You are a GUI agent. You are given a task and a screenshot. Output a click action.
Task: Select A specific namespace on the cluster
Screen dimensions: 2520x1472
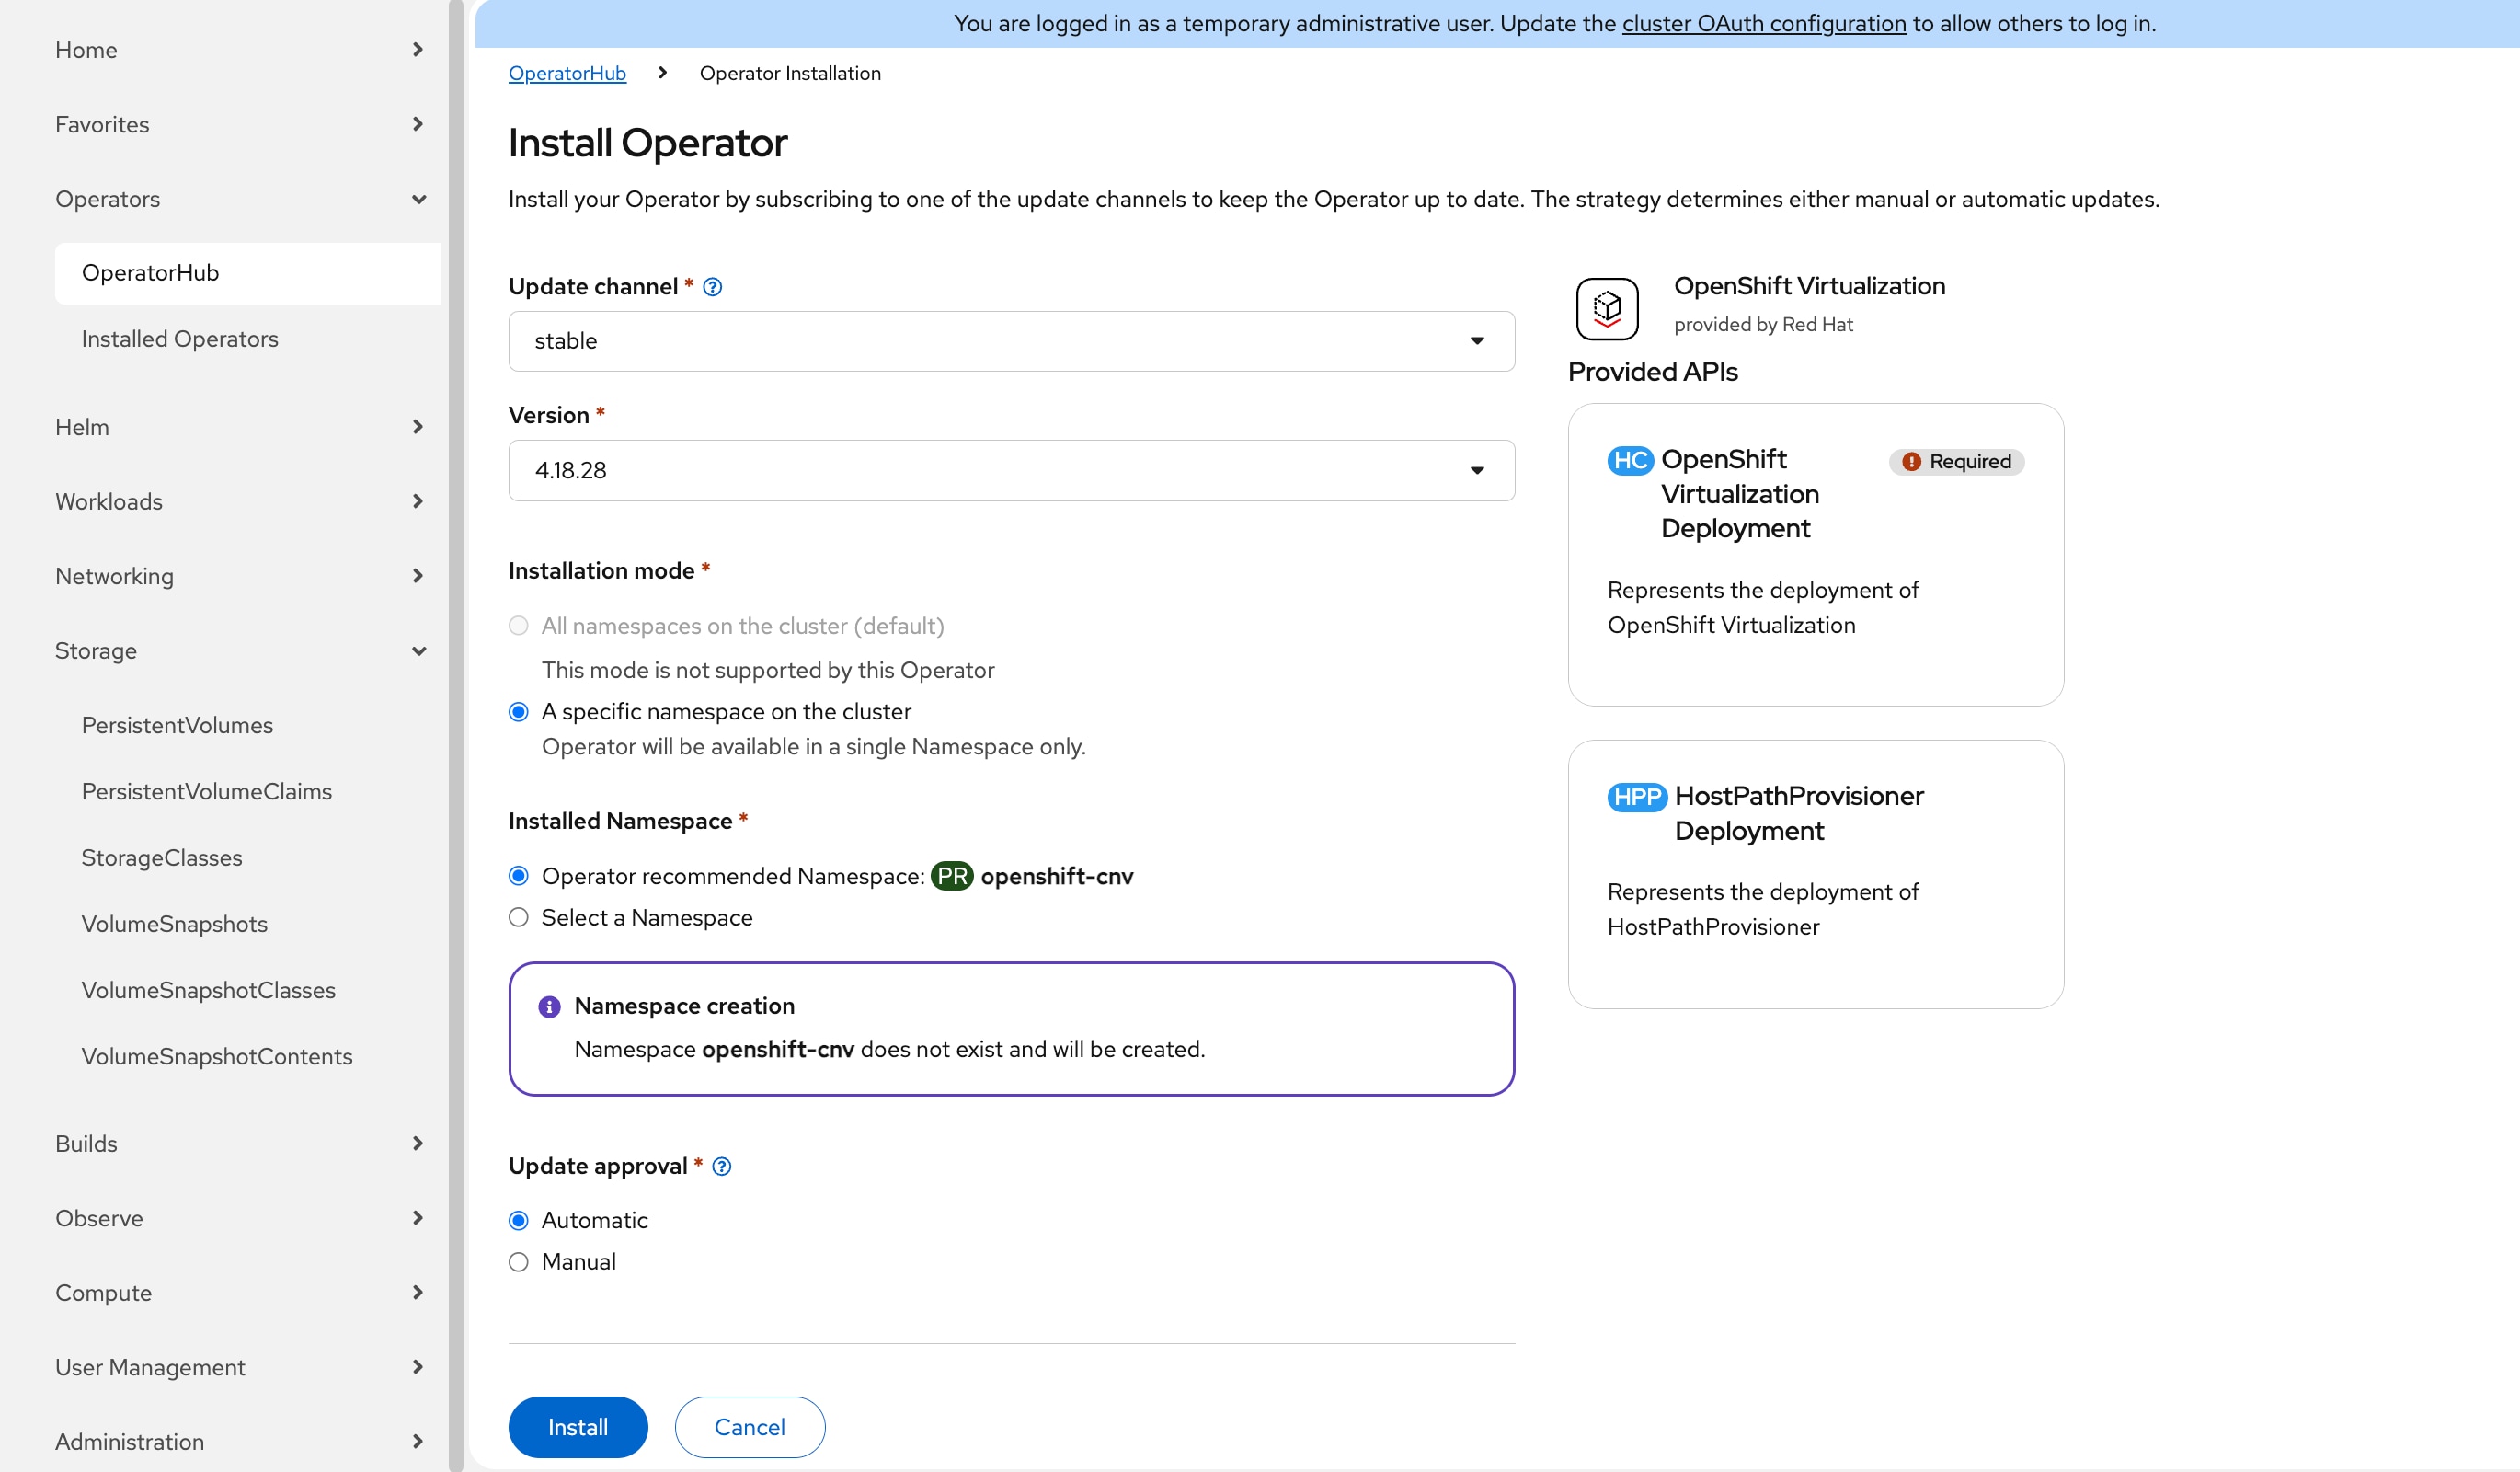pos(518,712)
